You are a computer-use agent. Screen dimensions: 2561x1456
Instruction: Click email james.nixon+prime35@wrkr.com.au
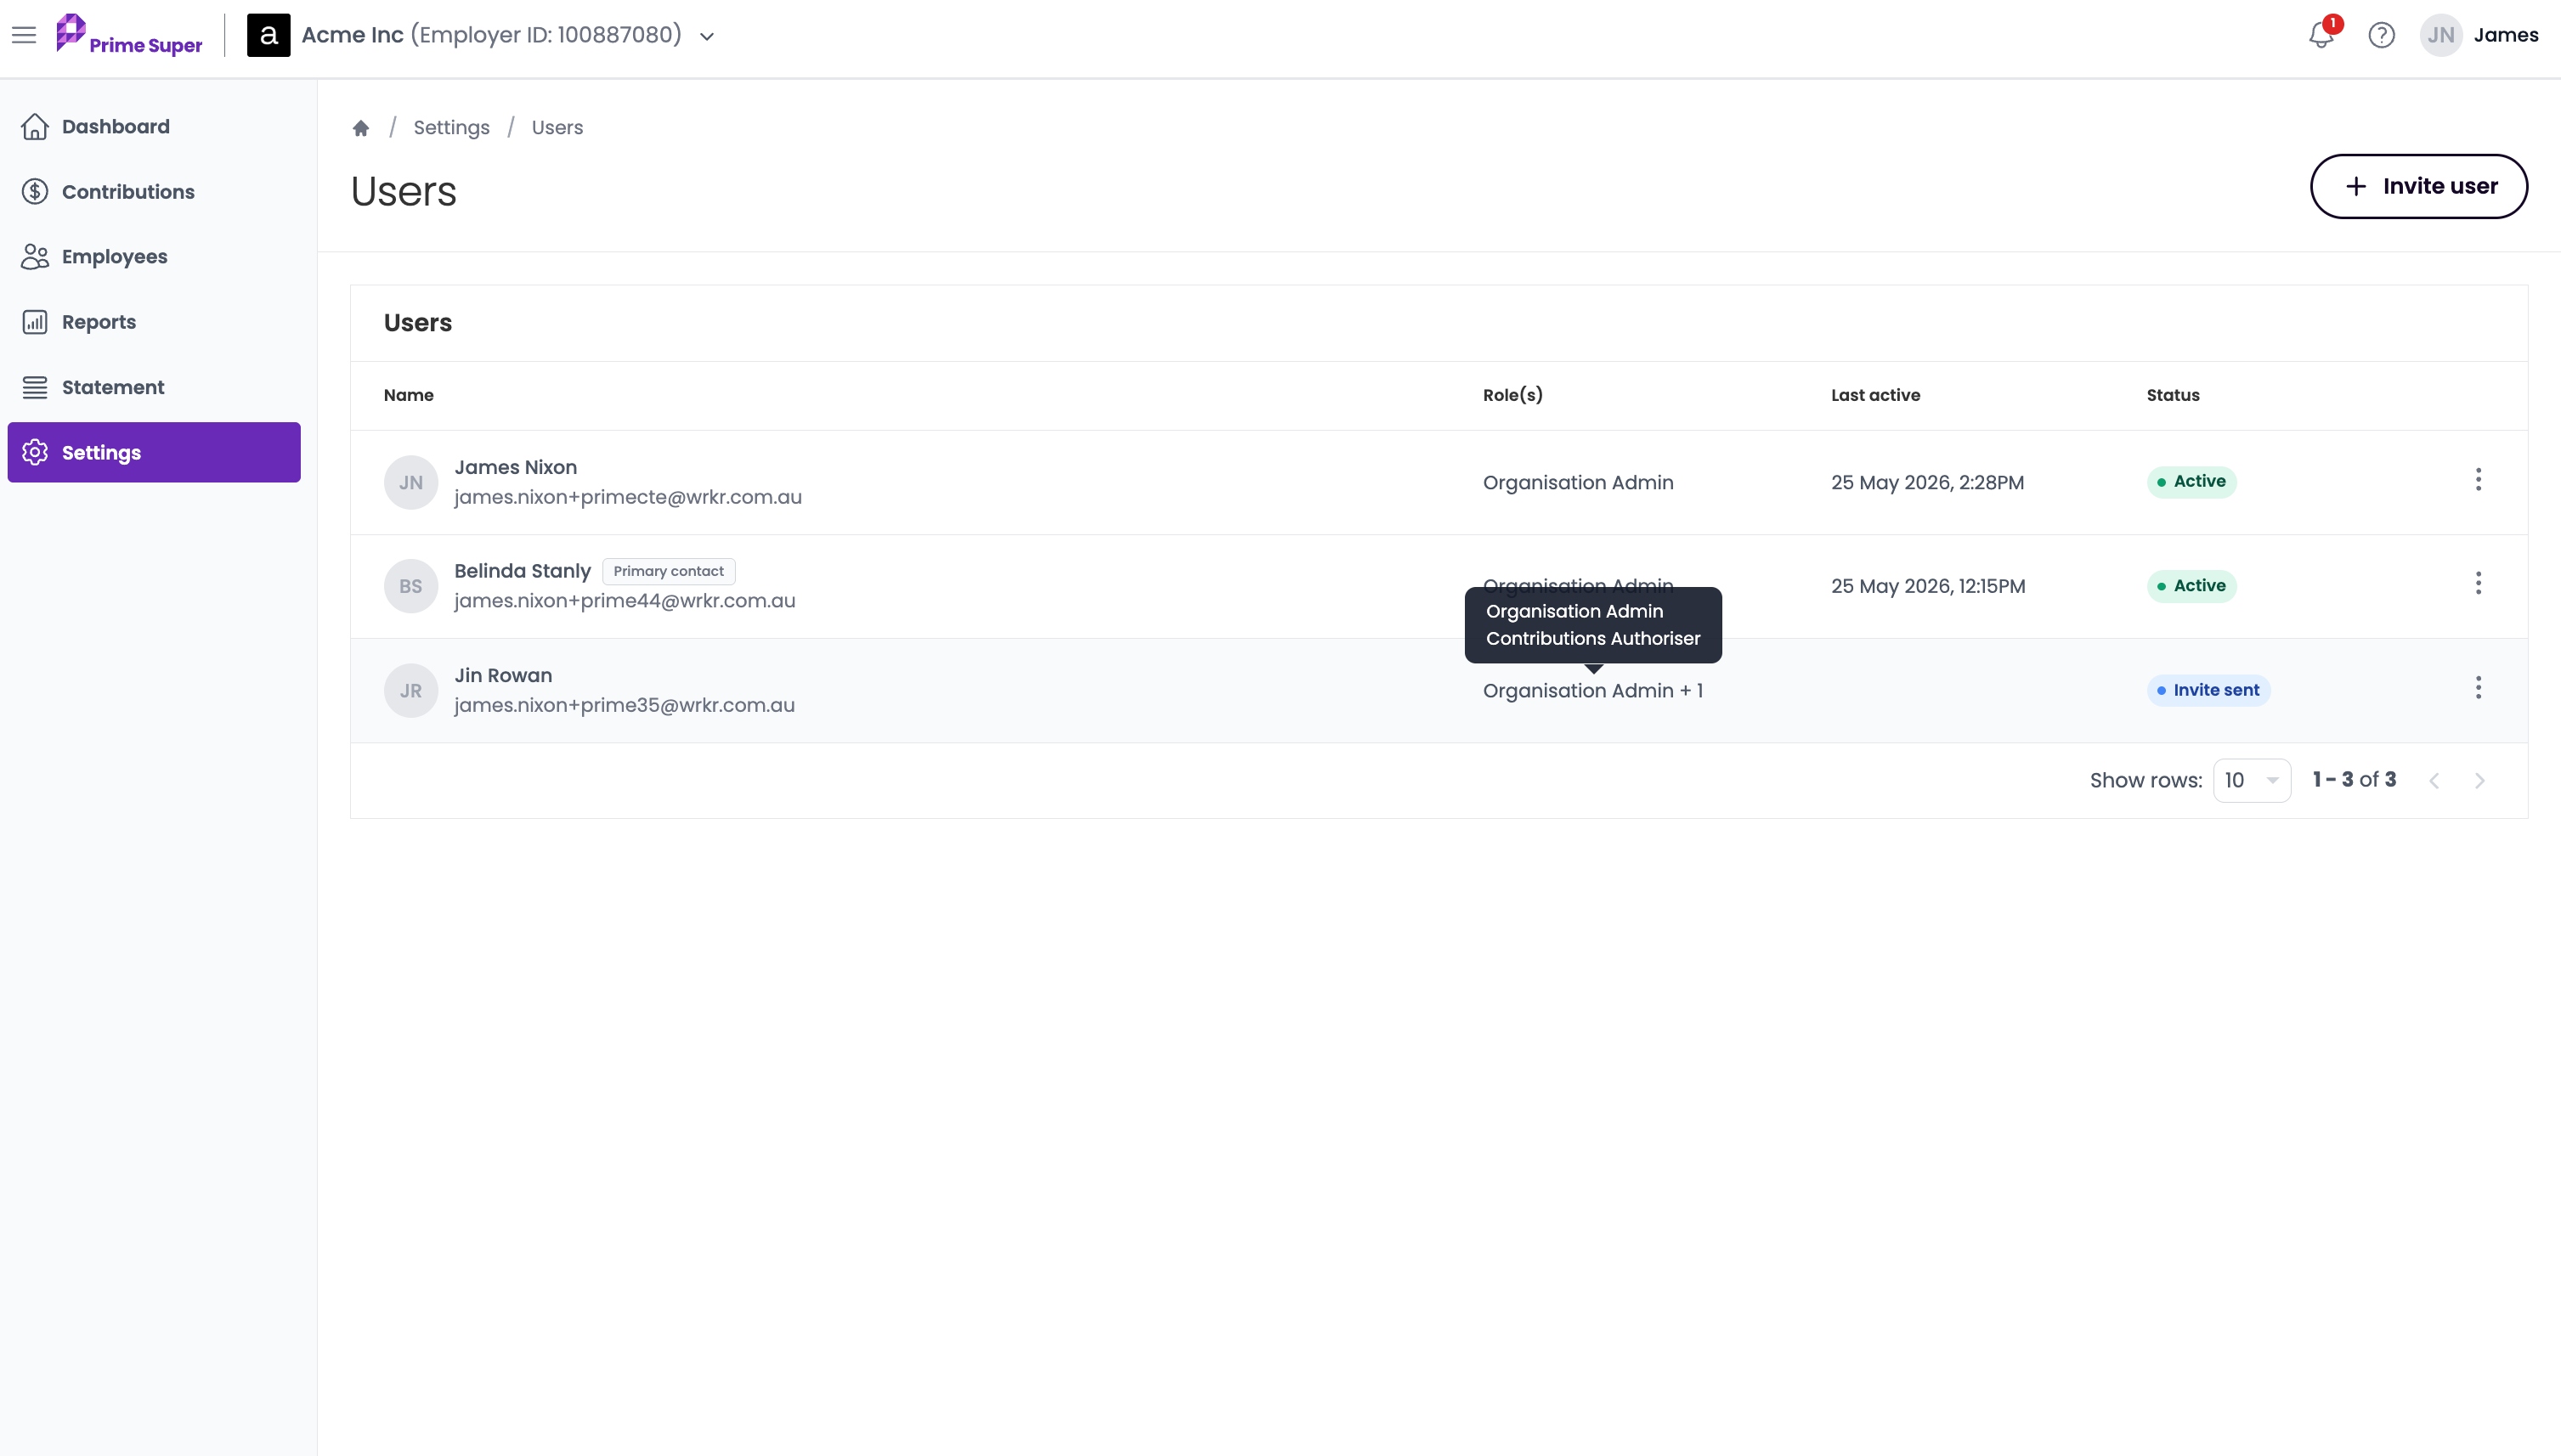click(624, 705)
